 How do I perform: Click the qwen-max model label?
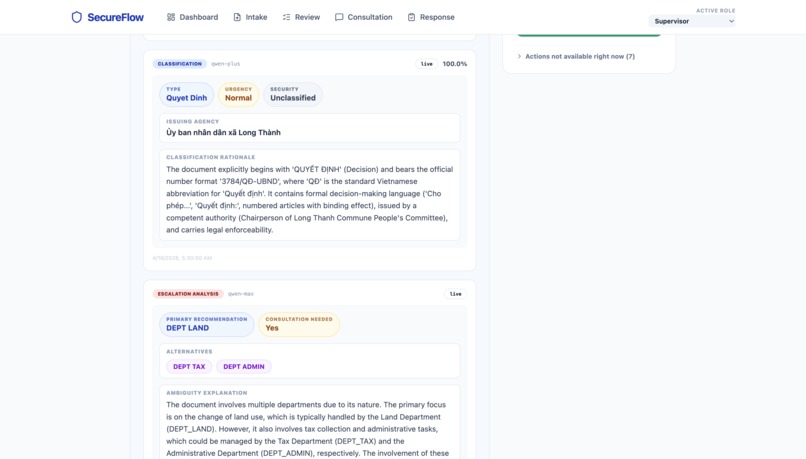point(241,294)
